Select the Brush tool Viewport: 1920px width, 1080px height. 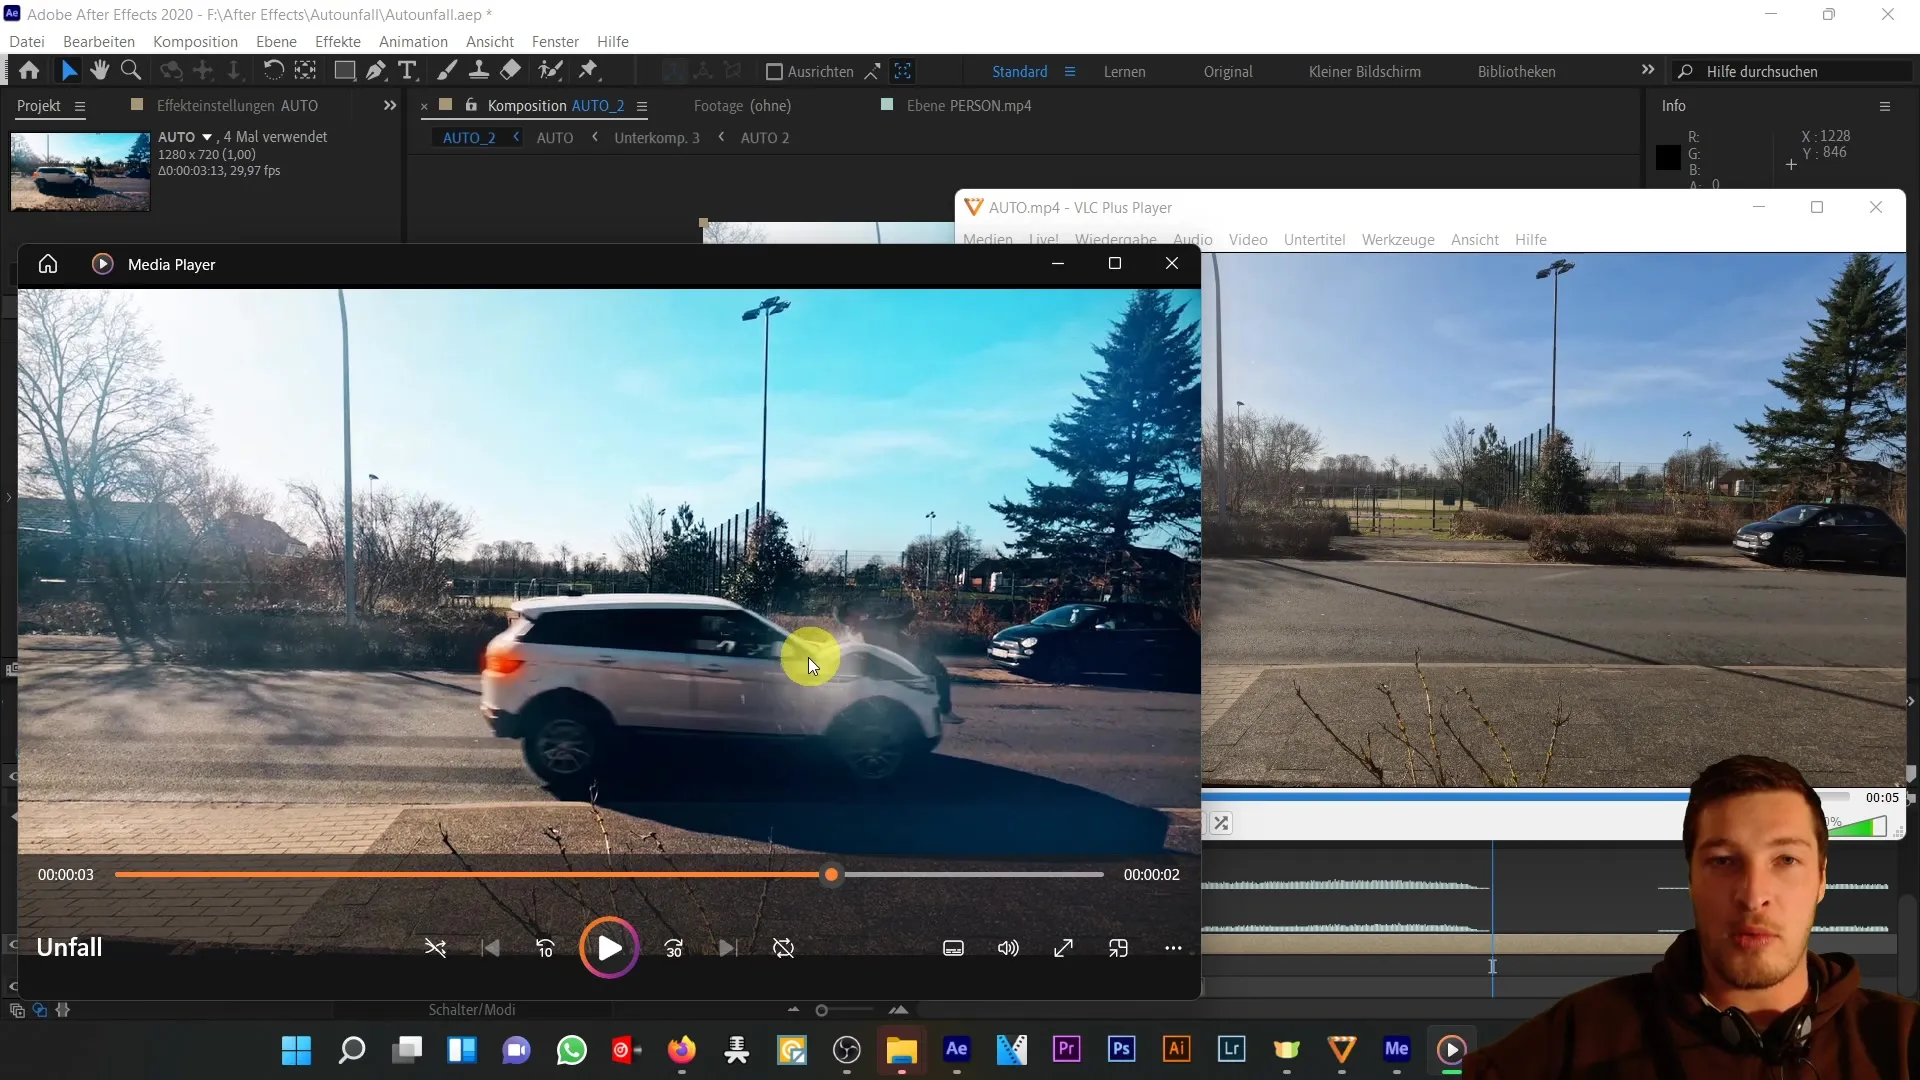(x=447, y=71)
